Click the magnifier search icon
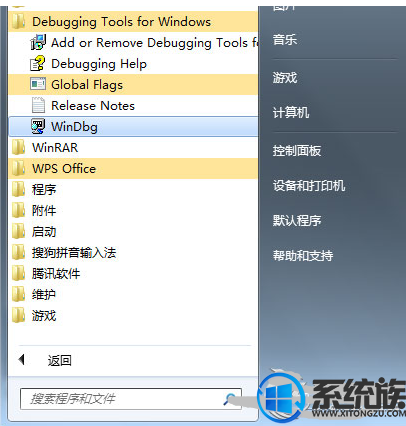This screenshot has height=426, width=406. click(230, 398)
